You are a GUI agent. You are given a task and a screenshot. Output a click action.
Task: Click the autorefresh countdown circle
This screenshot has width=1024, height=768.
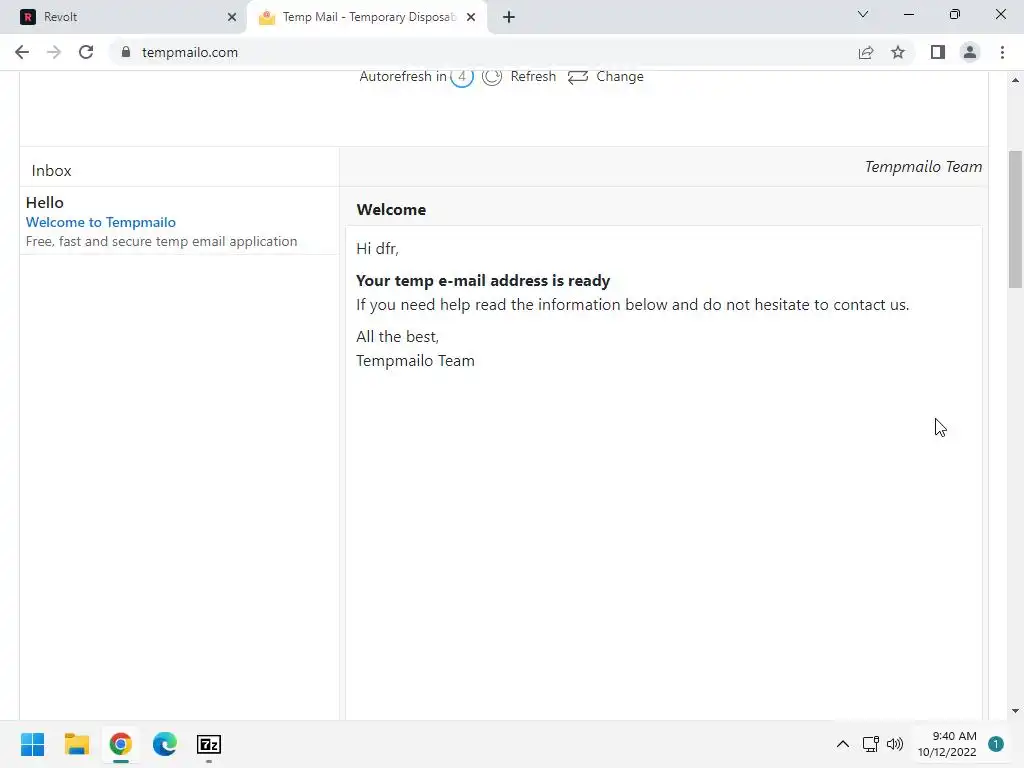click(462, 77)
